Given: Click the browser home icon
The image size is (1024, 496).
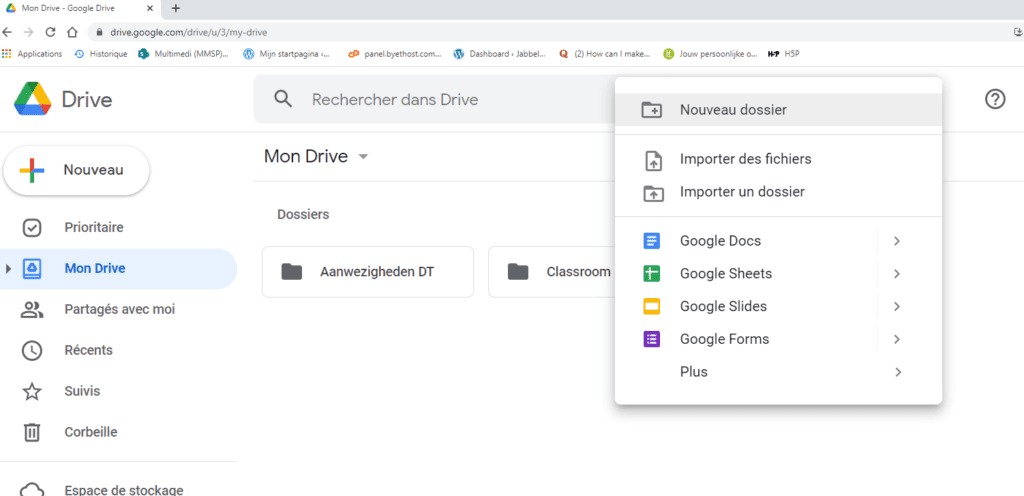Looking at the screenshot, I should 72,32.
